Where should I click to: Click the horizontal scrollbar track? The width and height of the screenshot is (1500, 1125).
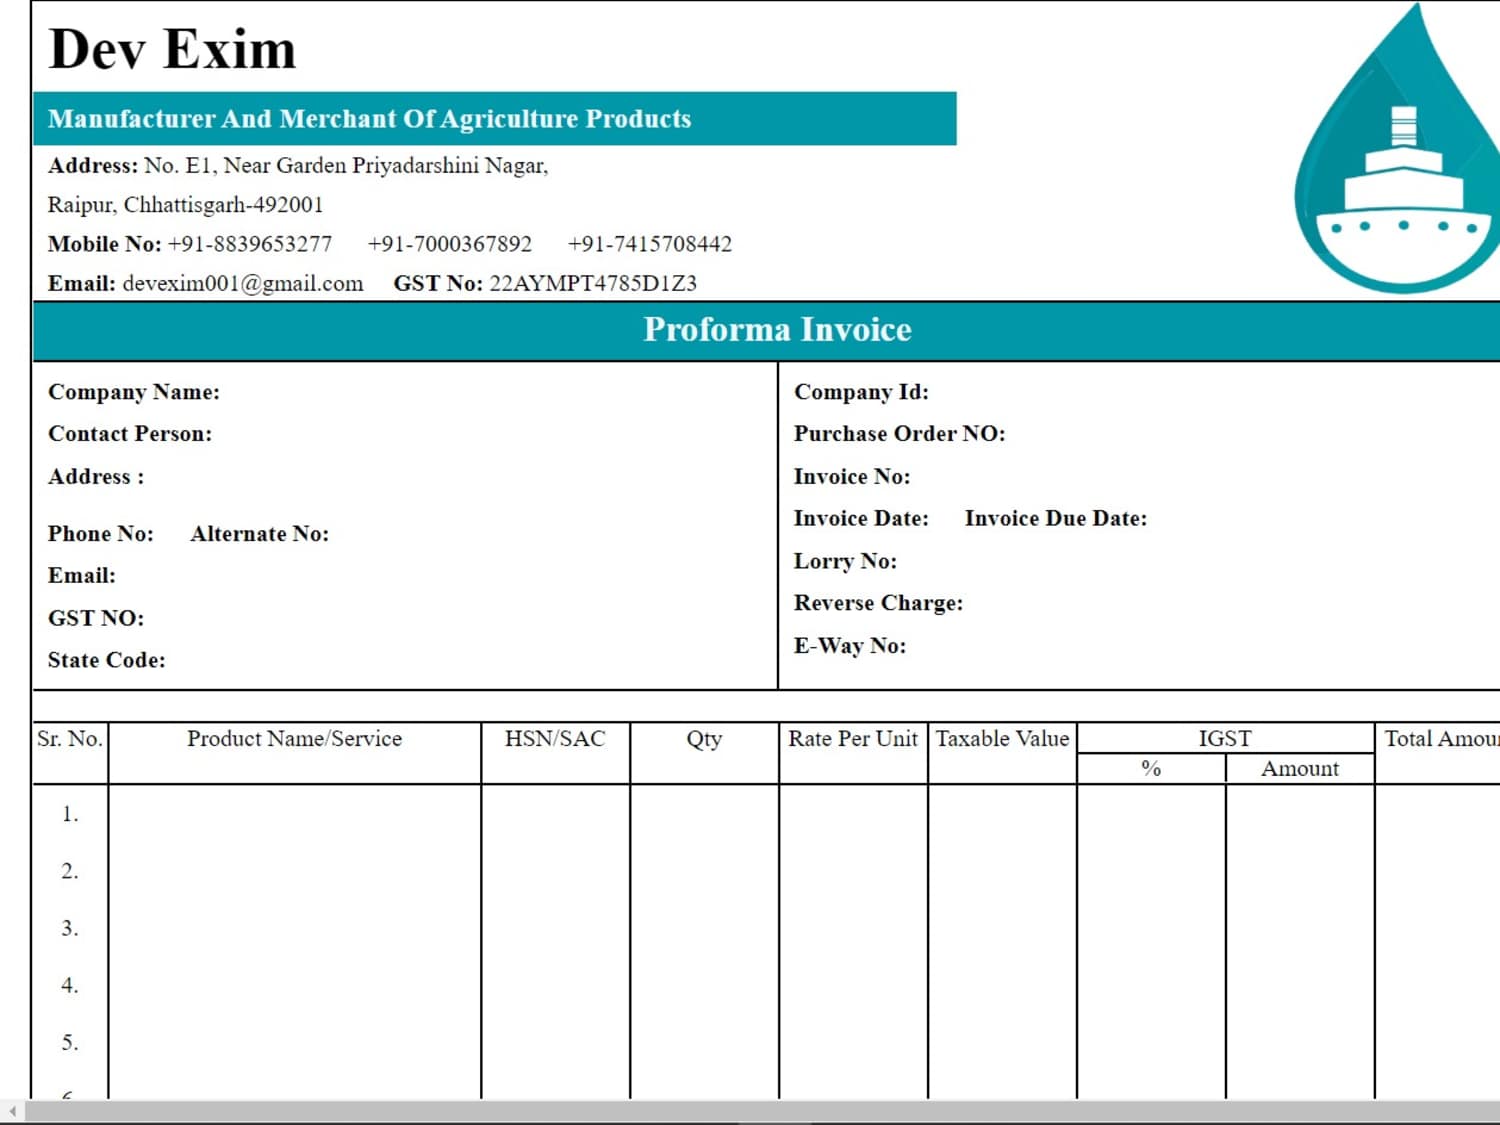[x=762, y=1111]
